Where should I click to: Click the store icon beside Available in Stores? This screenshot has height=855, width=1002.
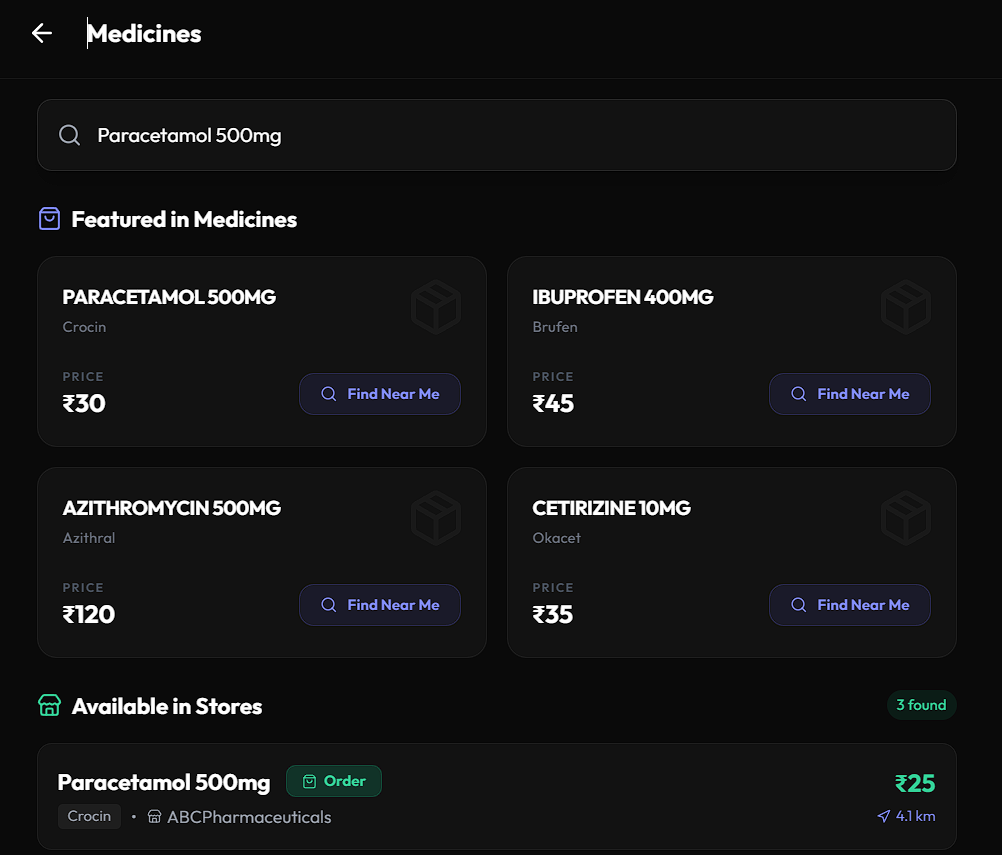49,705
